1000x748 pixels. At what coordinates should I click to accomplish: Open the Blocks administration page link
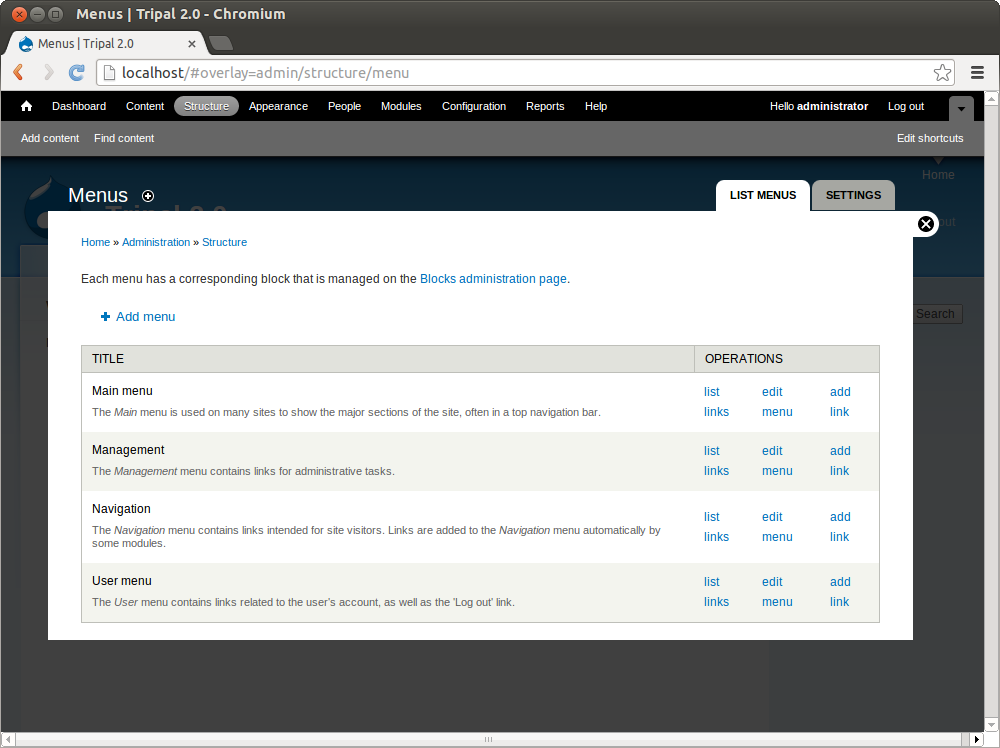(493, 279)
